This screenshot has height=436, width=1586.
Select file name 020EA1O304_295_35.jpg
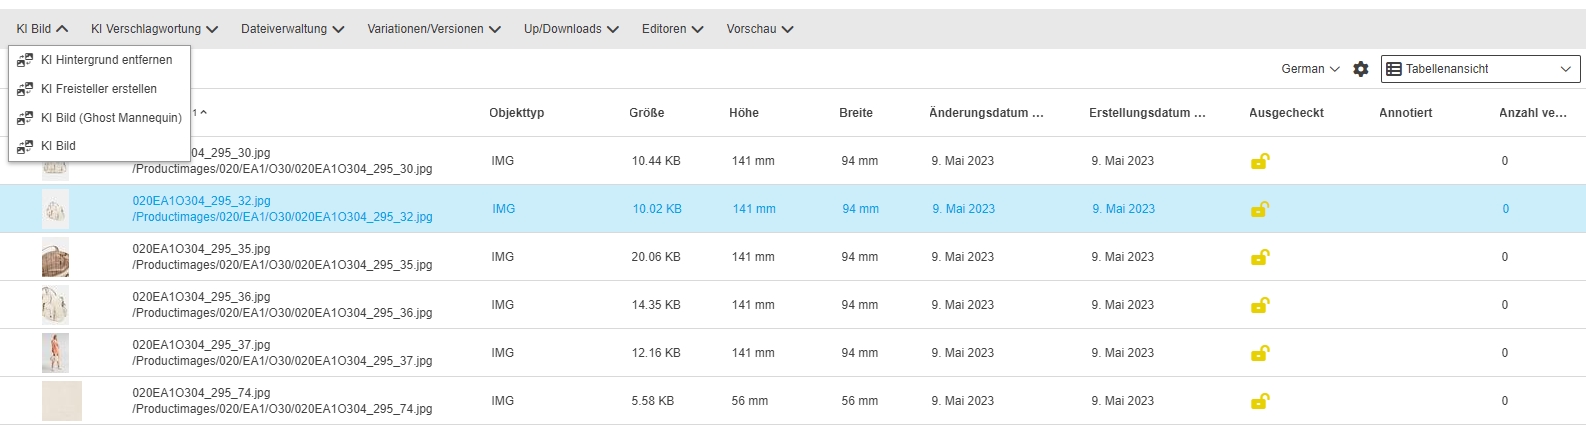(201, 249)
